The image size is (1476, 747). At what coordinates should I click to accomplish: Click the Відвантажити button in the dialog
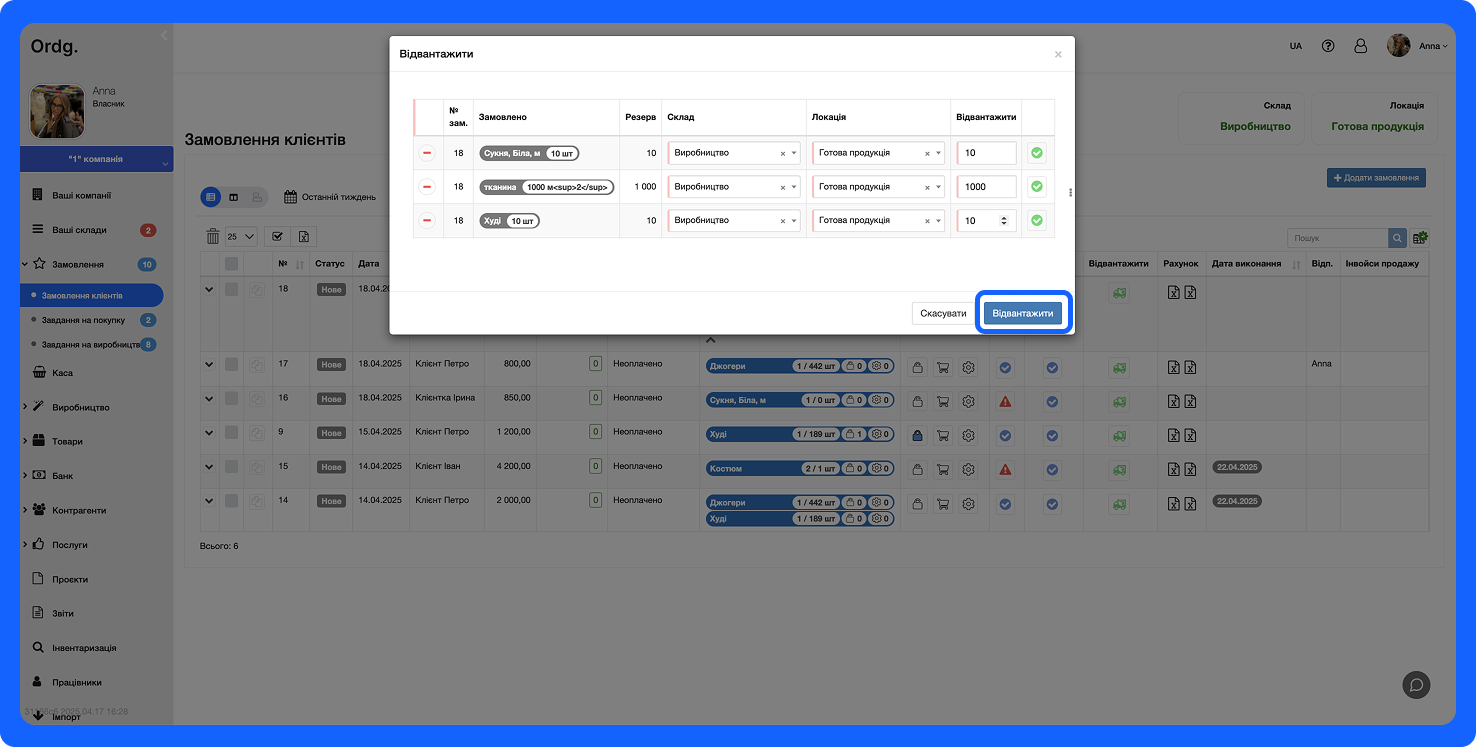tap(1022, 313)
